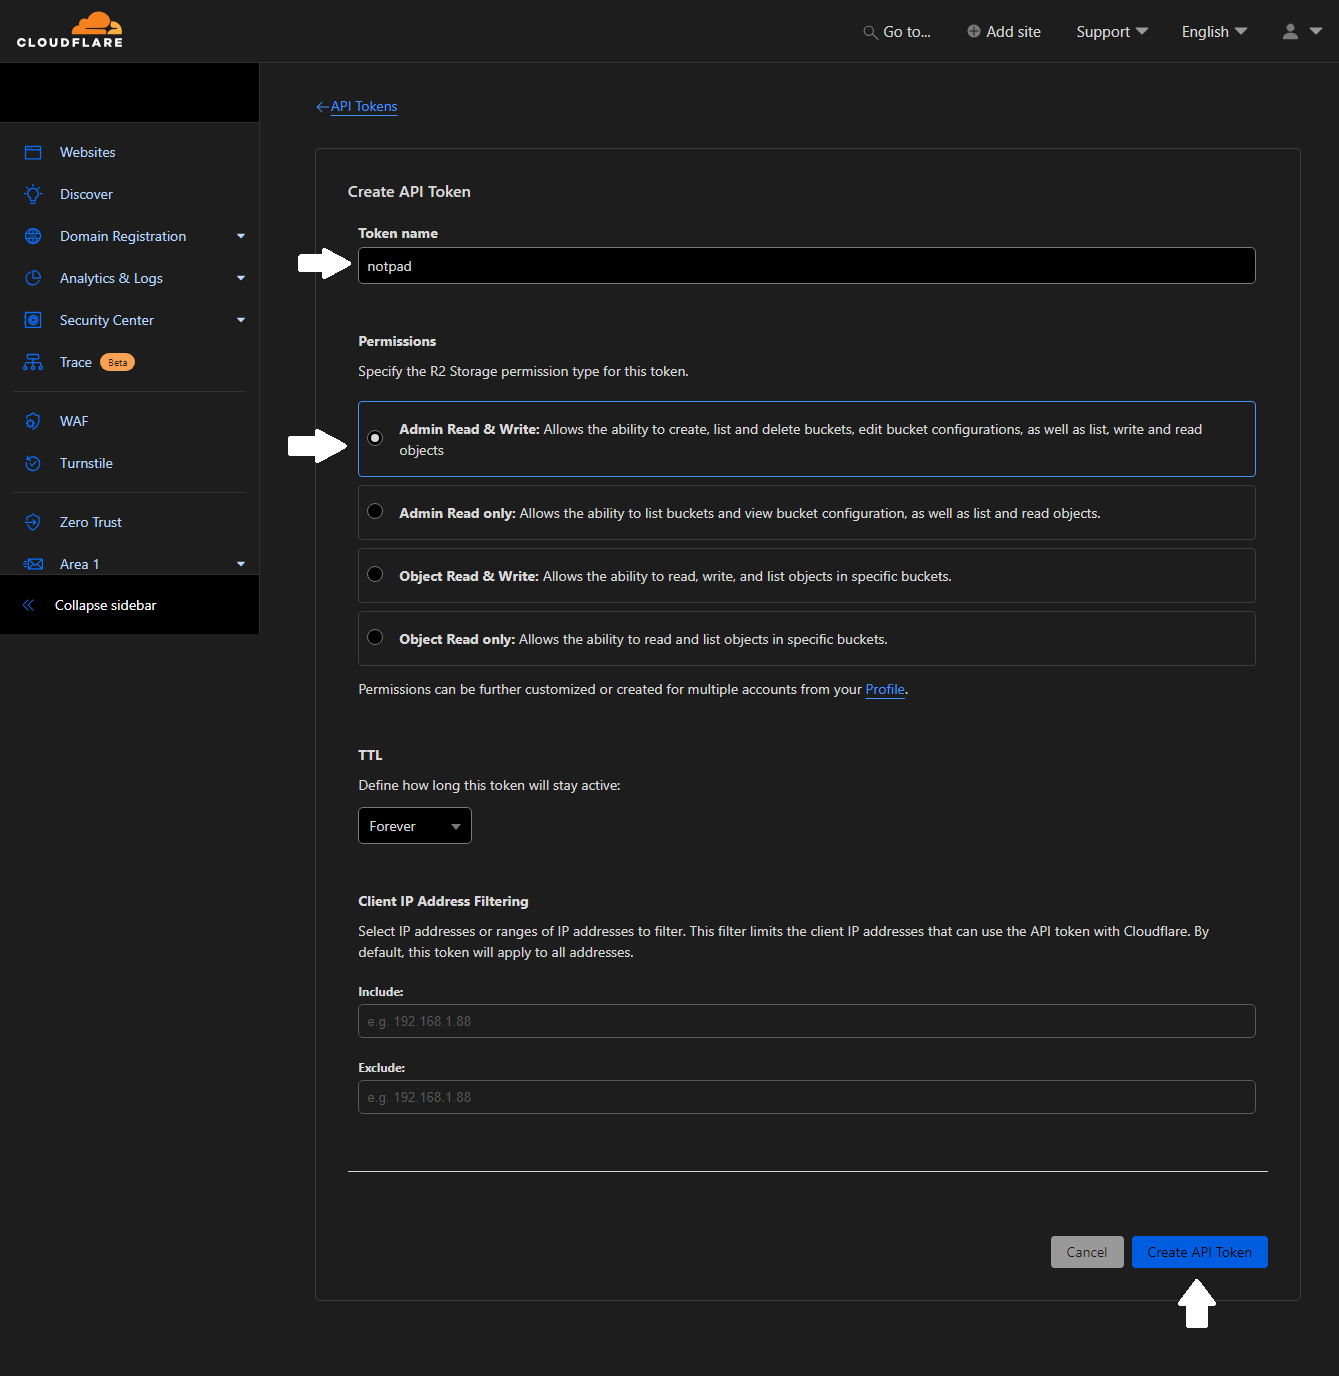Image resolution: width=1339 pixels, height=1376 pixels.
Task: Select the Admin Read only permission
Action: [375, 511]
